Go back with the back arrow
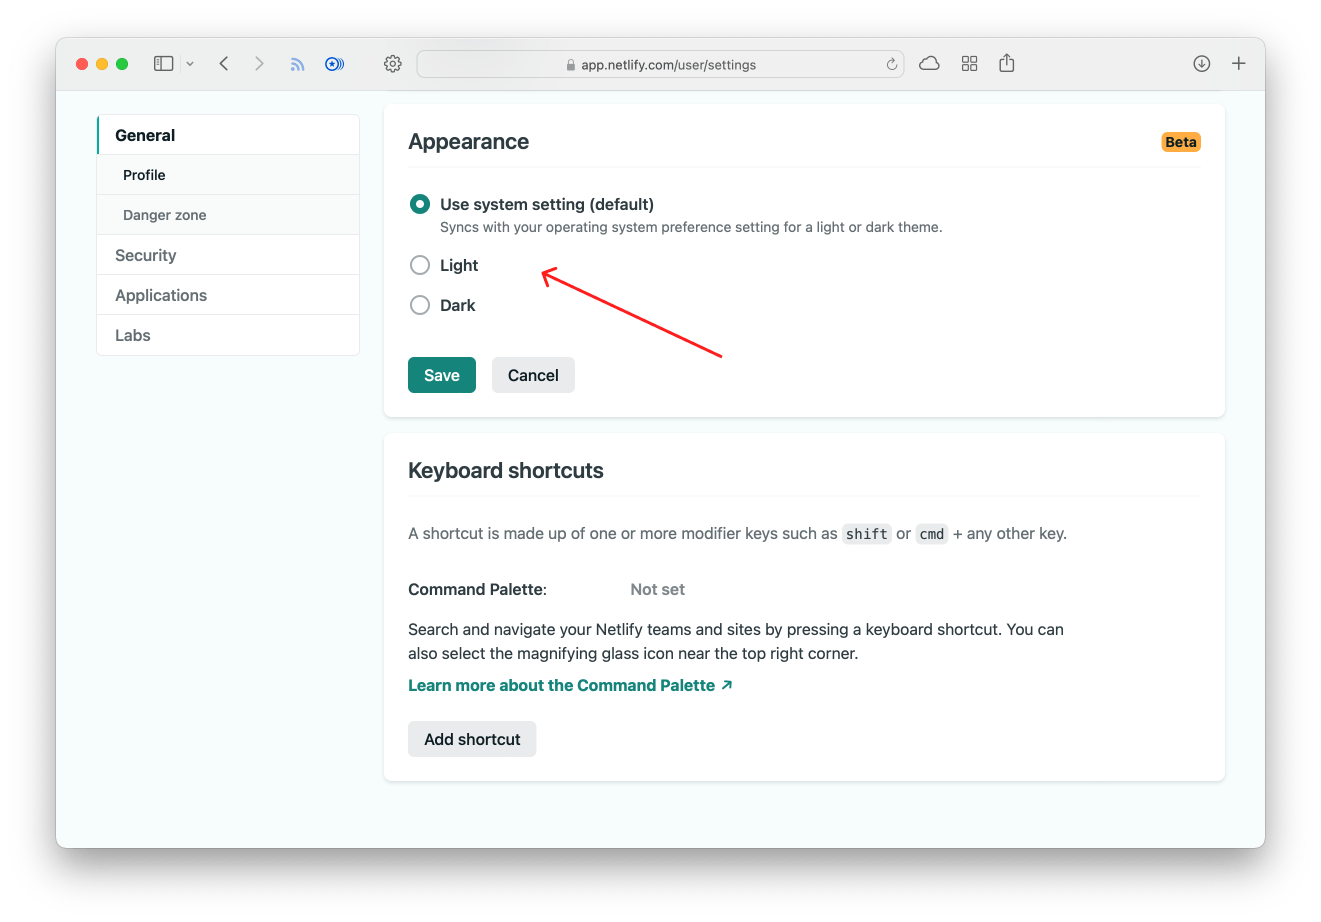This screenshot has height=922, width=1321. point(224,64)
